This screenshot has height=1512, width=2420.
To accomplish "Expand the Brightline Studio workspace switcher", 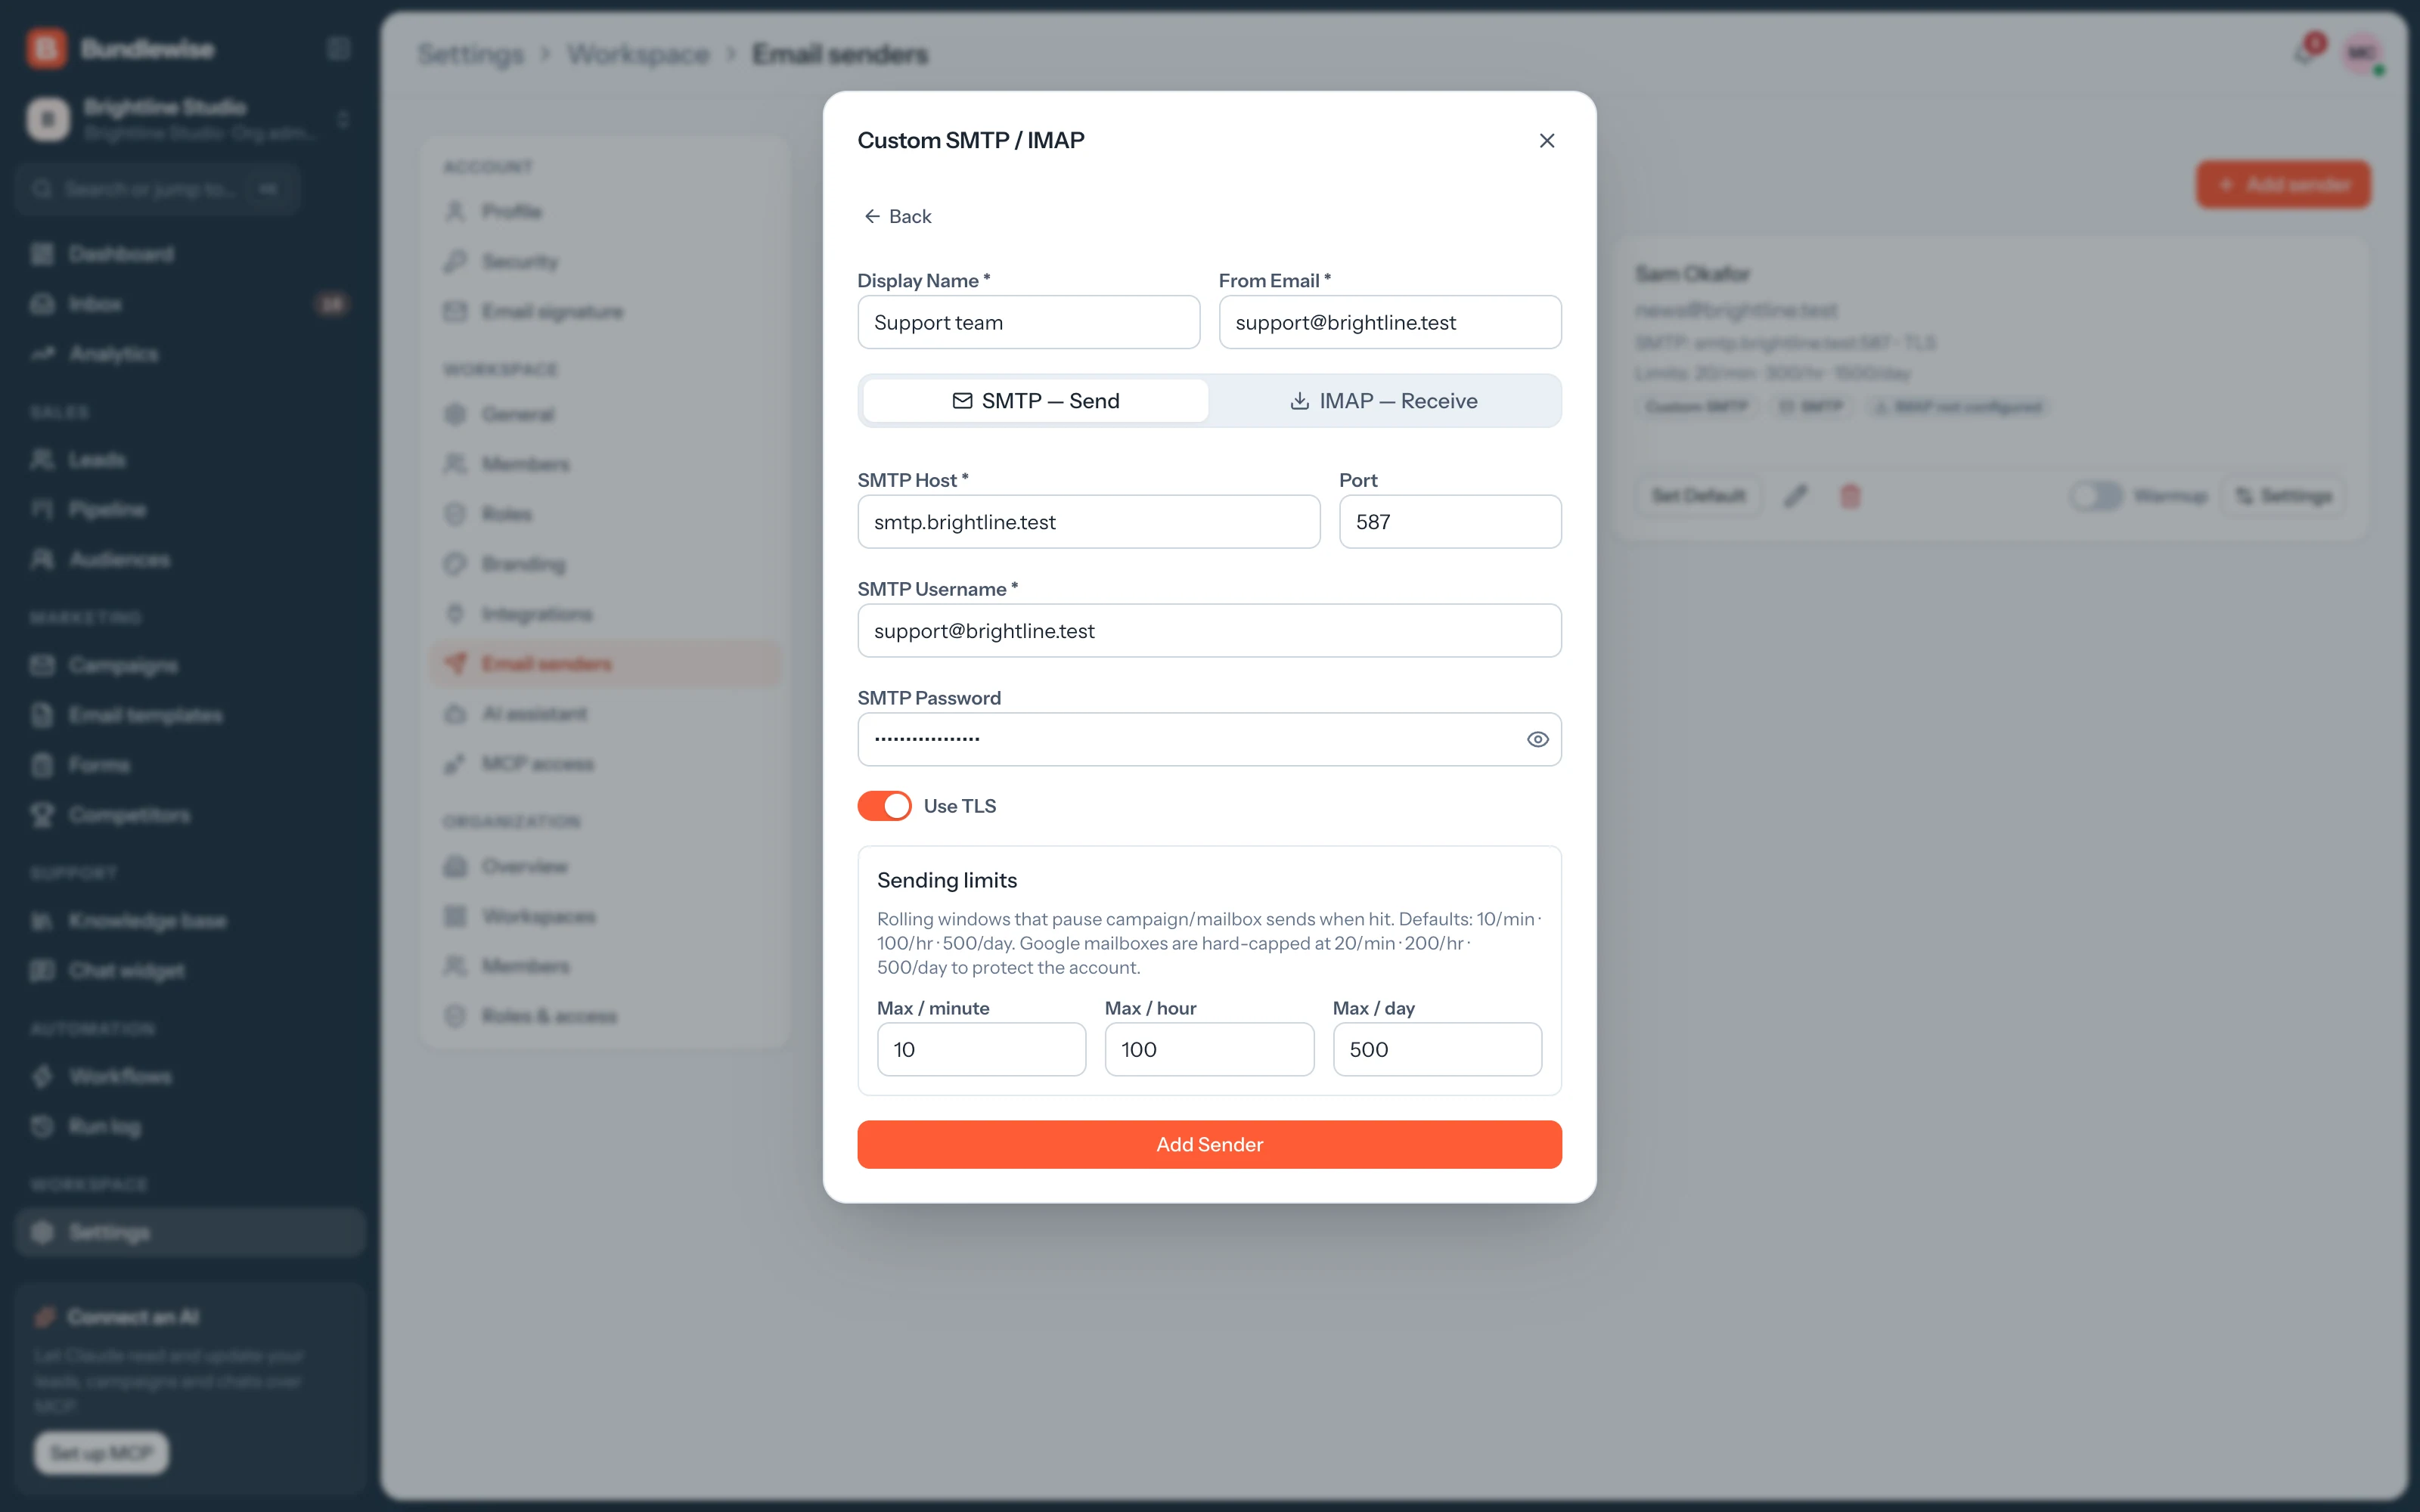I will pyautogui.click(x=190, y=119).
